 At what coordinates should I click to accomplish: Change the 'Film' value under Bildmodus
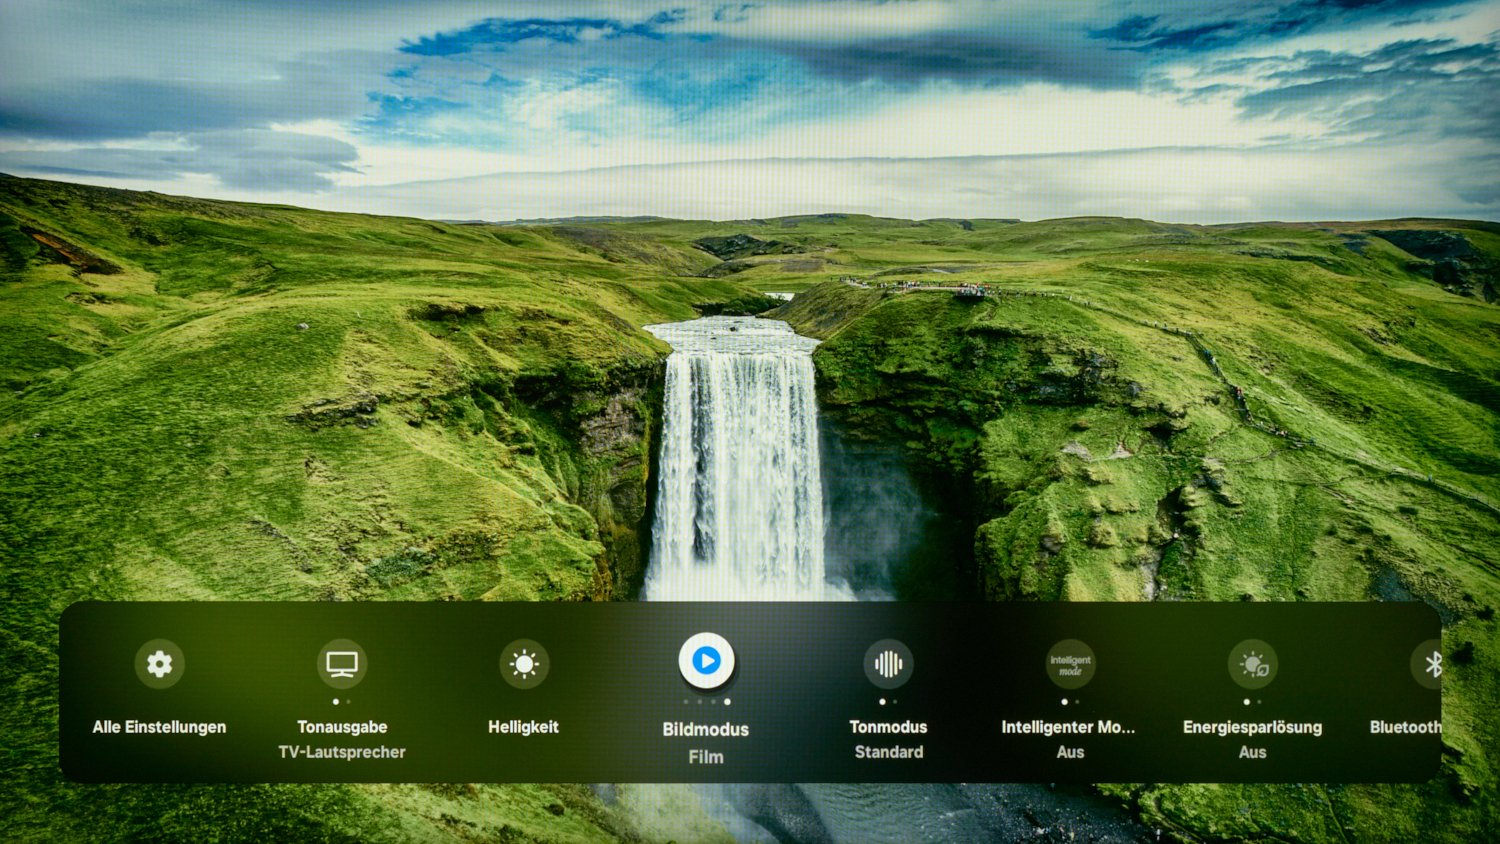tap(706, 757)
